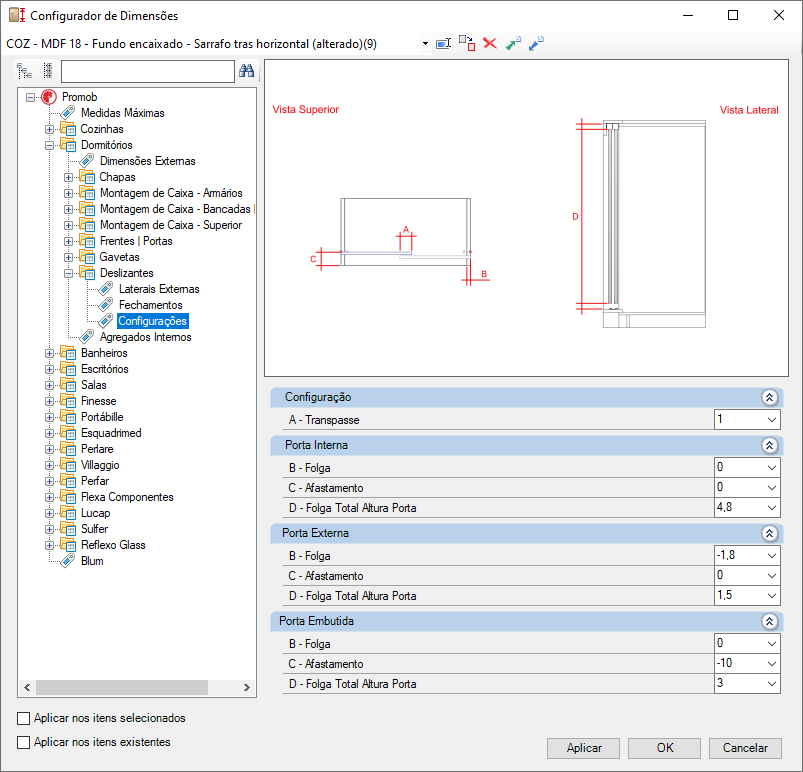Click the Dimensões Externas tag icon
Screen dimensions: 803x772
[x=87, y=161]
